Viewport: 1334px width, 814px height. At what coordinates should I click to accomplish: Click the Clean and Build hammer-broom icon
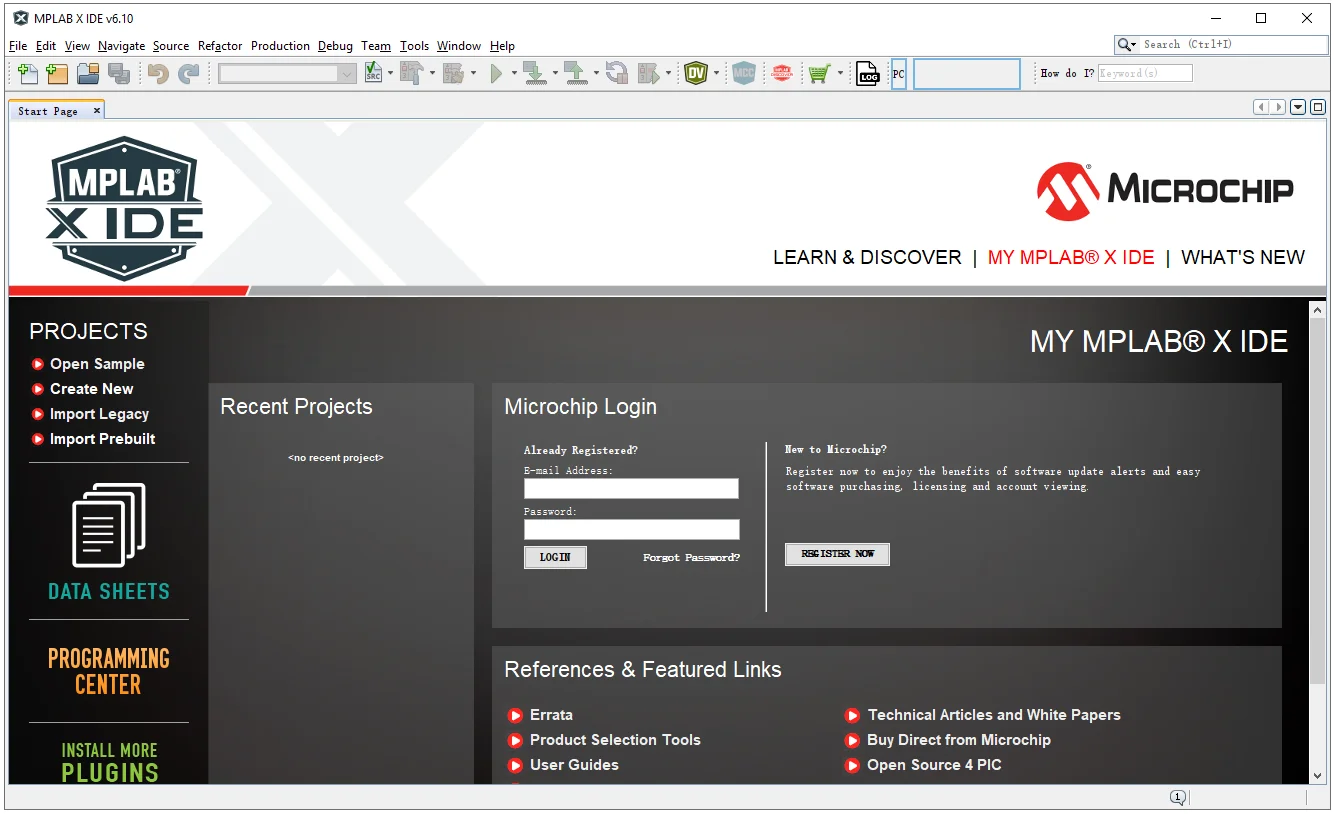click(453, 73)
